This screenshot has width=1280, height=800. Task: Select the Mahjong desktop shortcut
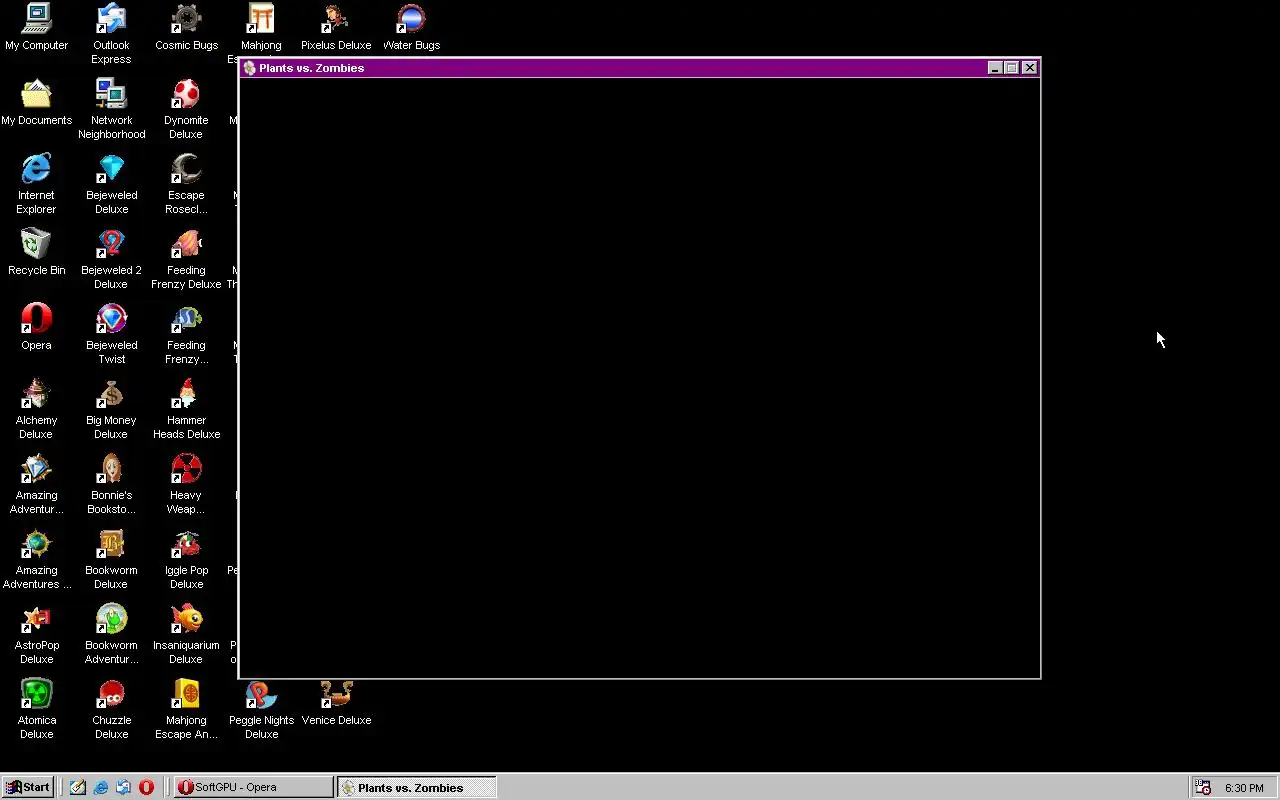coord(261,27)
